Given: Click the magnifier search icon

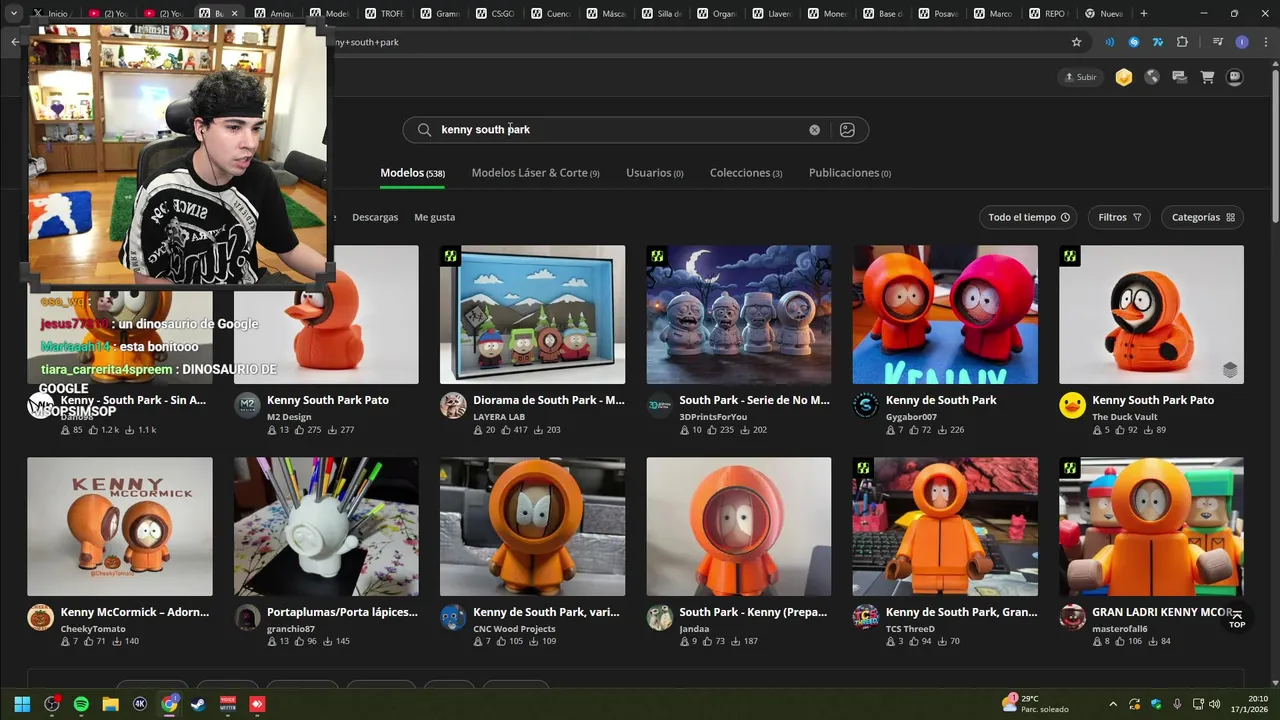Looking at the screenshot, I should pos(424,130).
